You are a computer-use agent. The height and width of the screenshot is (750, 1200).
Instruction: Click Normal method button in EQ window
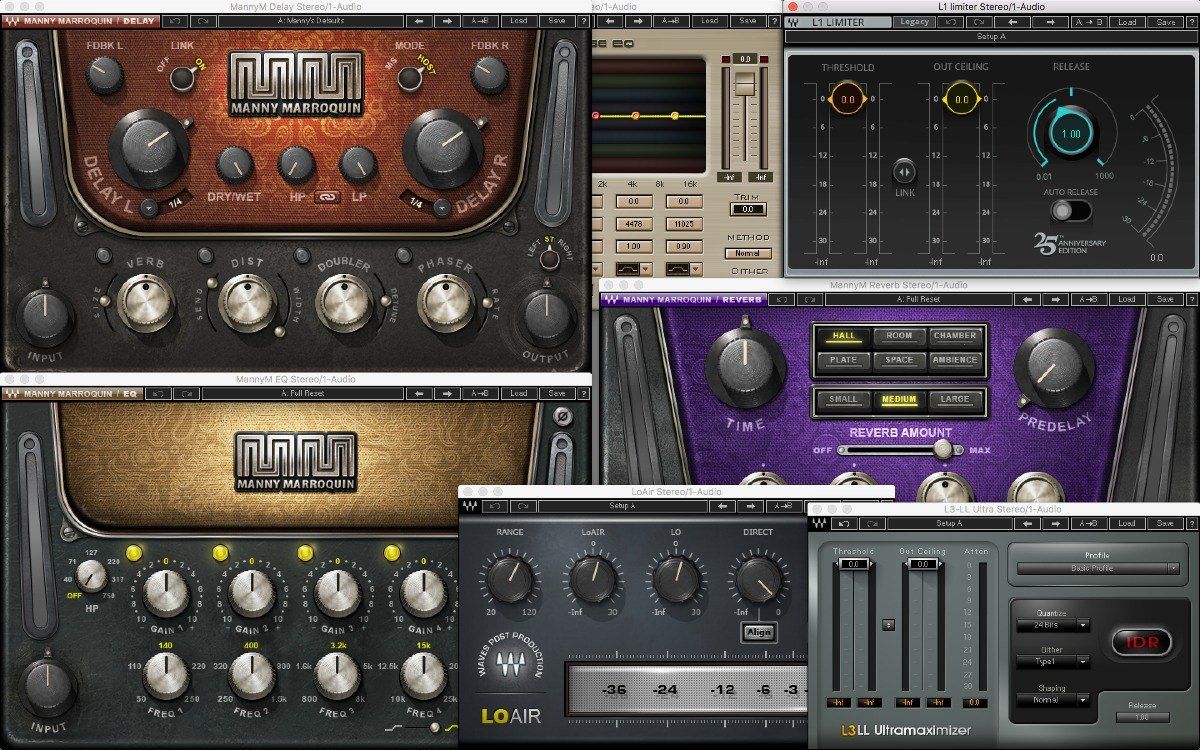click(x=748, y=253)
